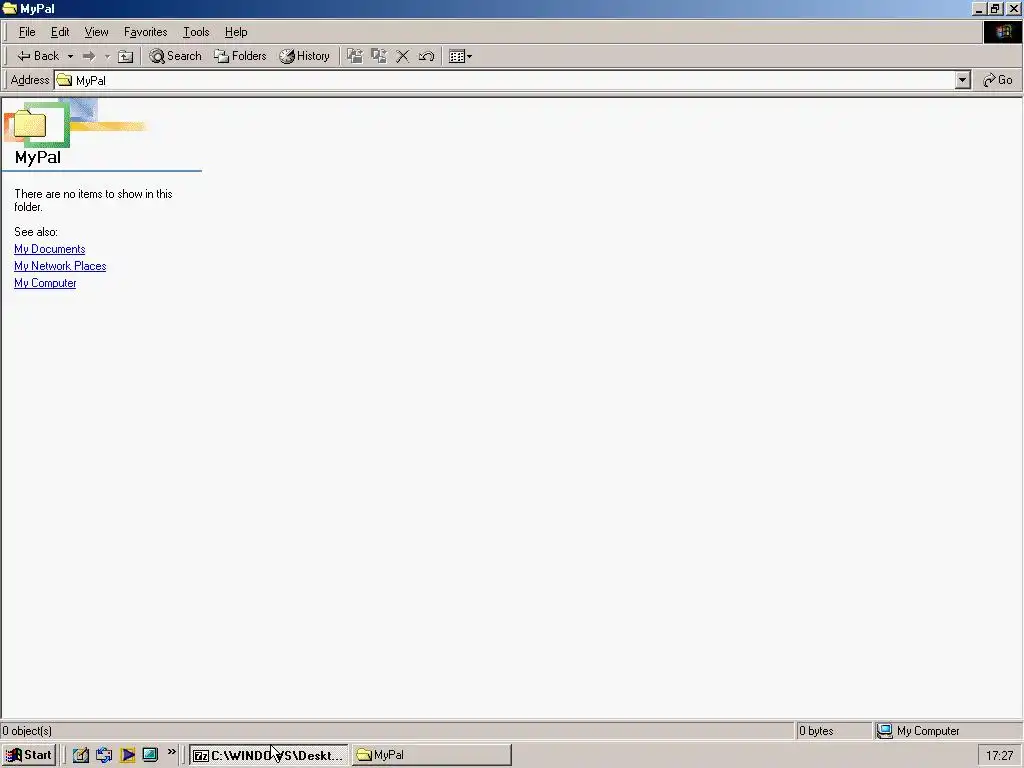Click the taskbar clock 17:27
The height and width of the screenshot is (768, 1024).
coord(999,756)
